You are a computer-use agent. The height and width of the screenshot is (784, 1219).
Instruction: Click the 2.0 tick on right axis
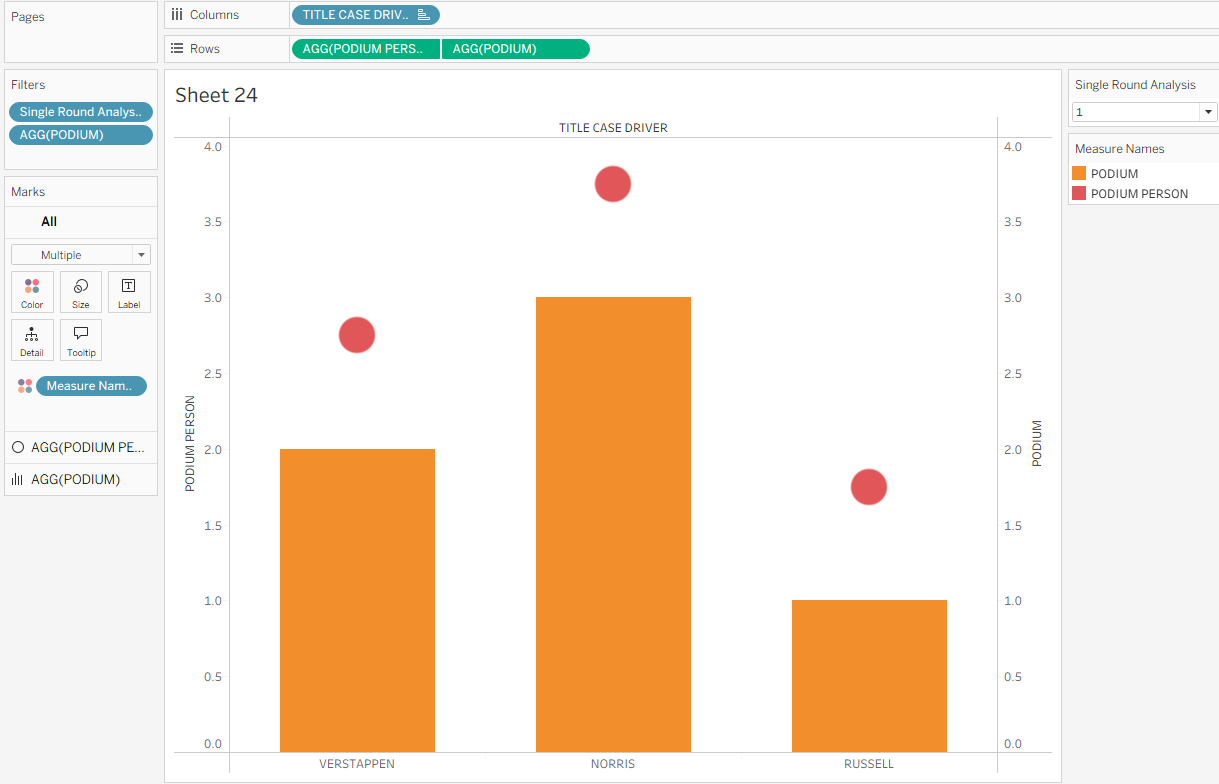click(x=1013, y=450)
